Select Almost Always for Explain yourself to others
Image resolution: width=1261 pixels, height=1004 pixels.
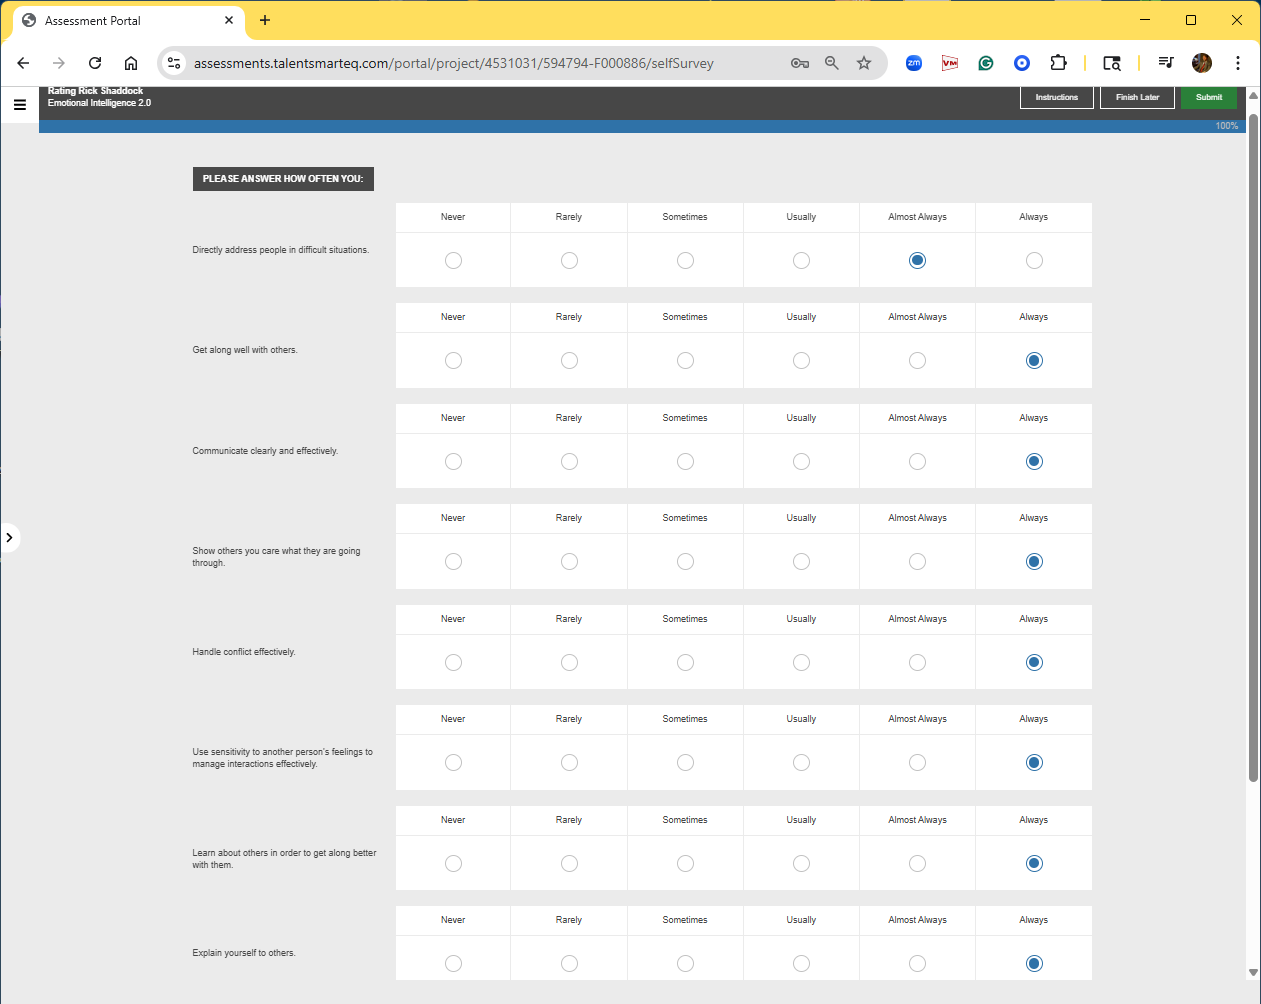pos(917,964)
